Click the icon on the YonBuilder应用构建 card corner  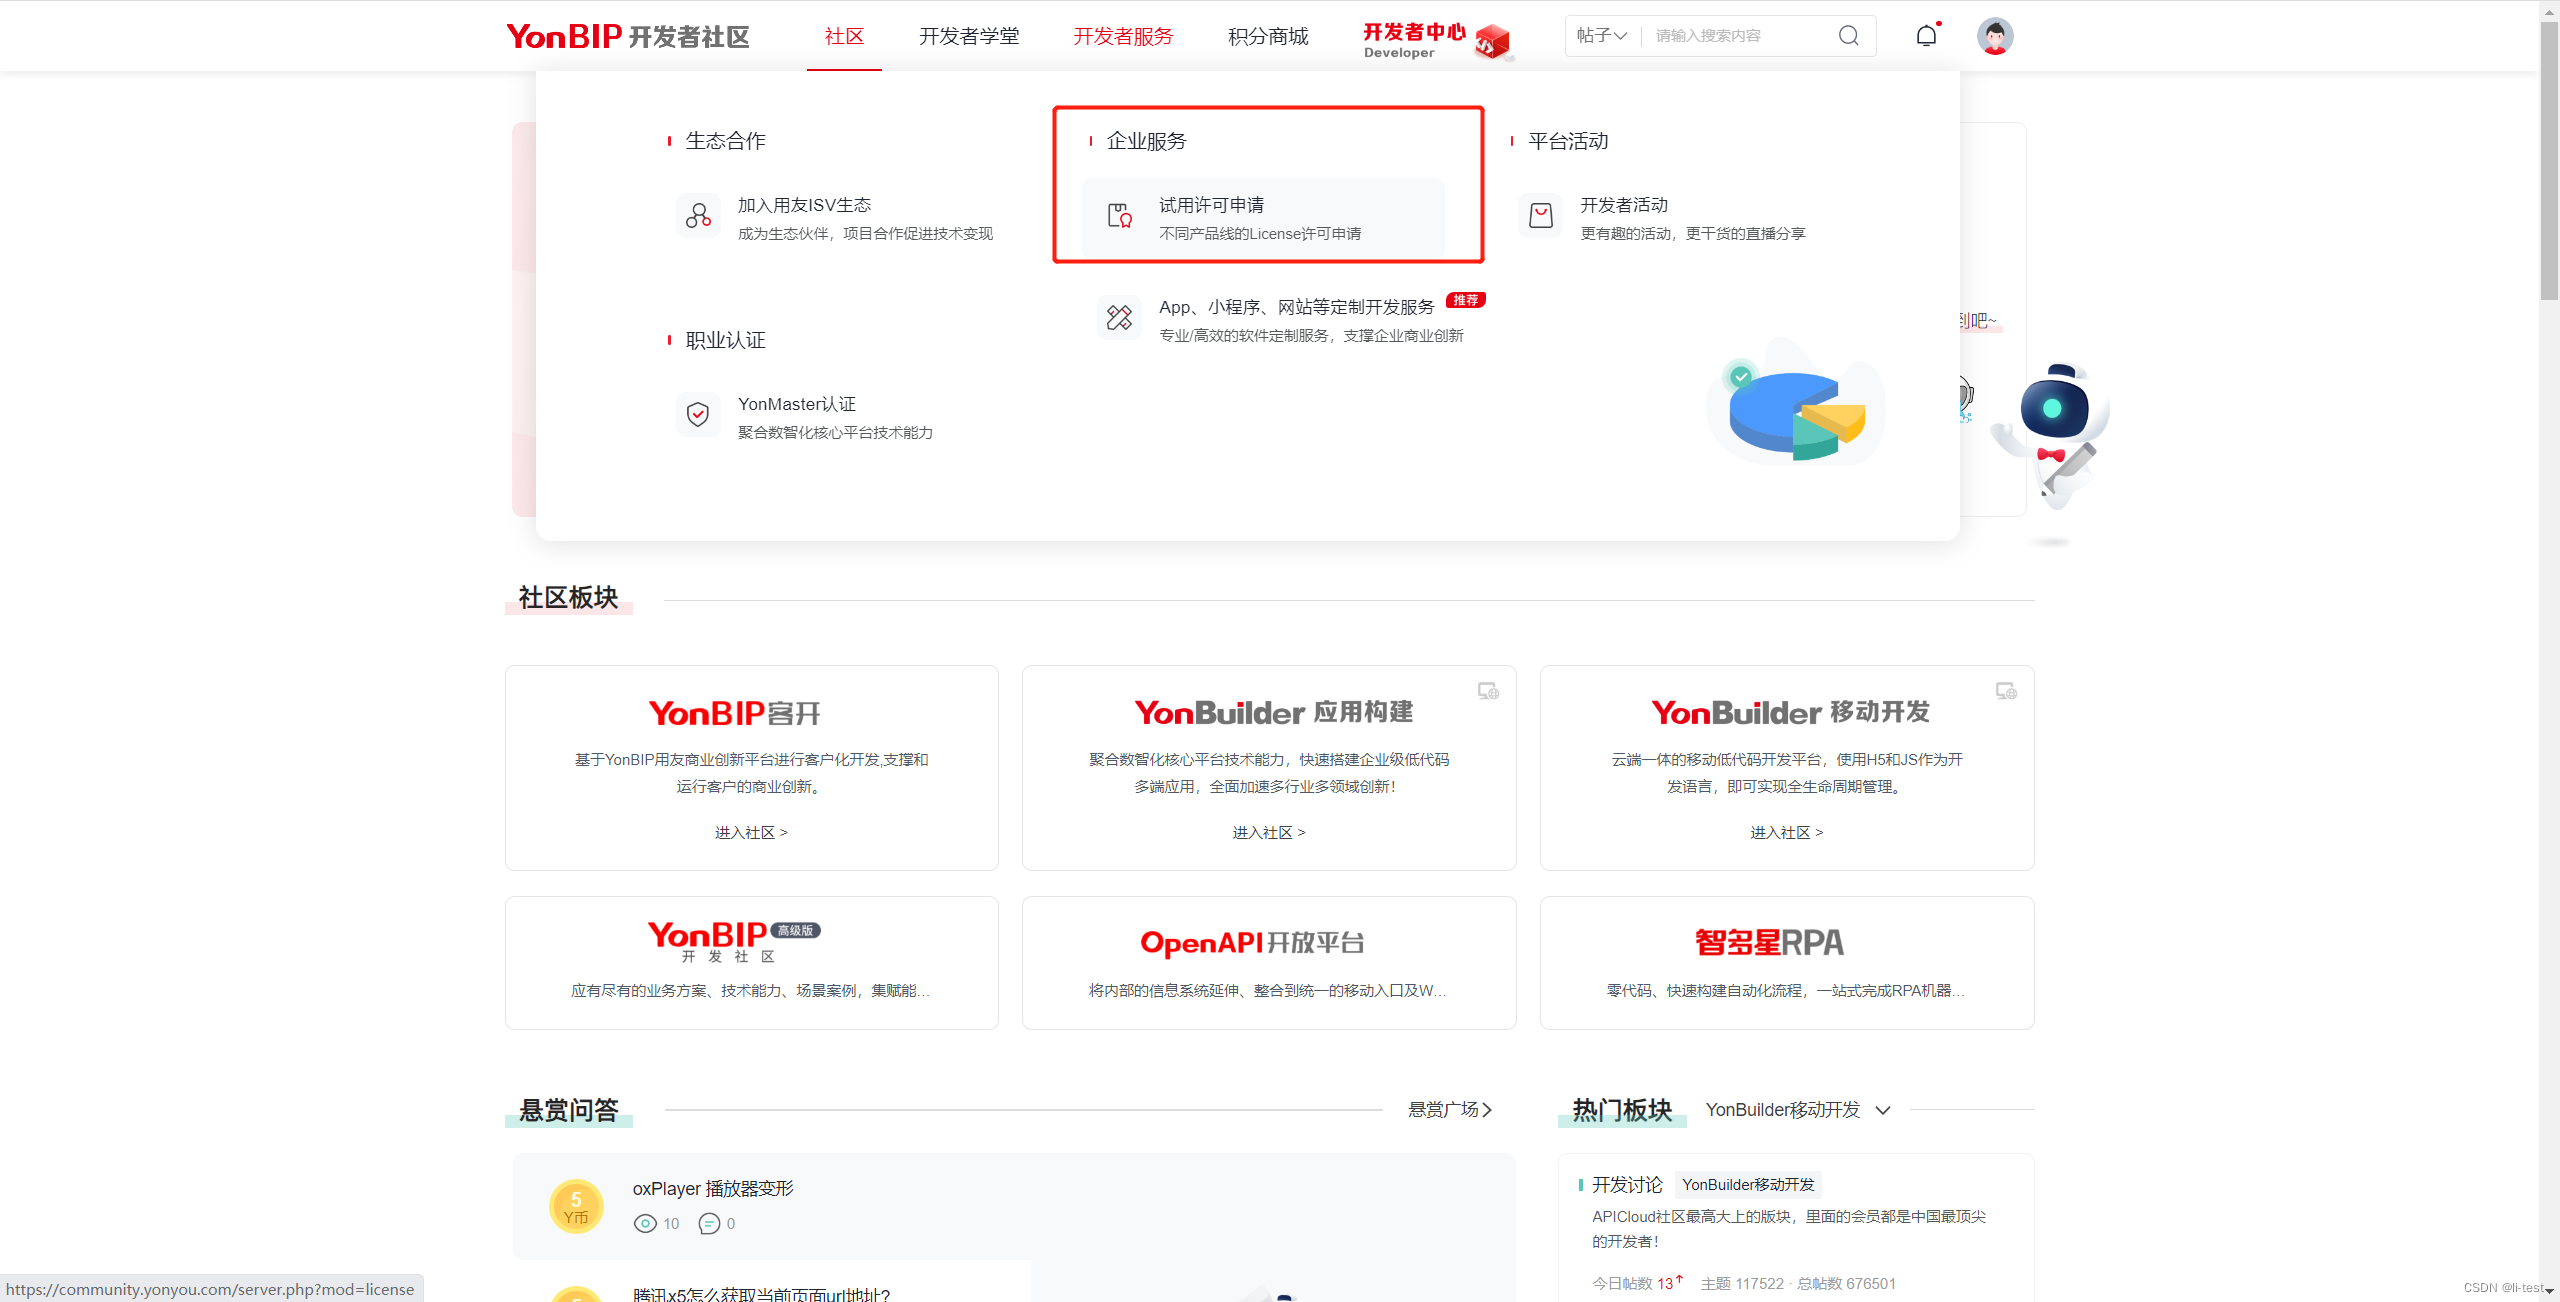tap(1488, 691)
